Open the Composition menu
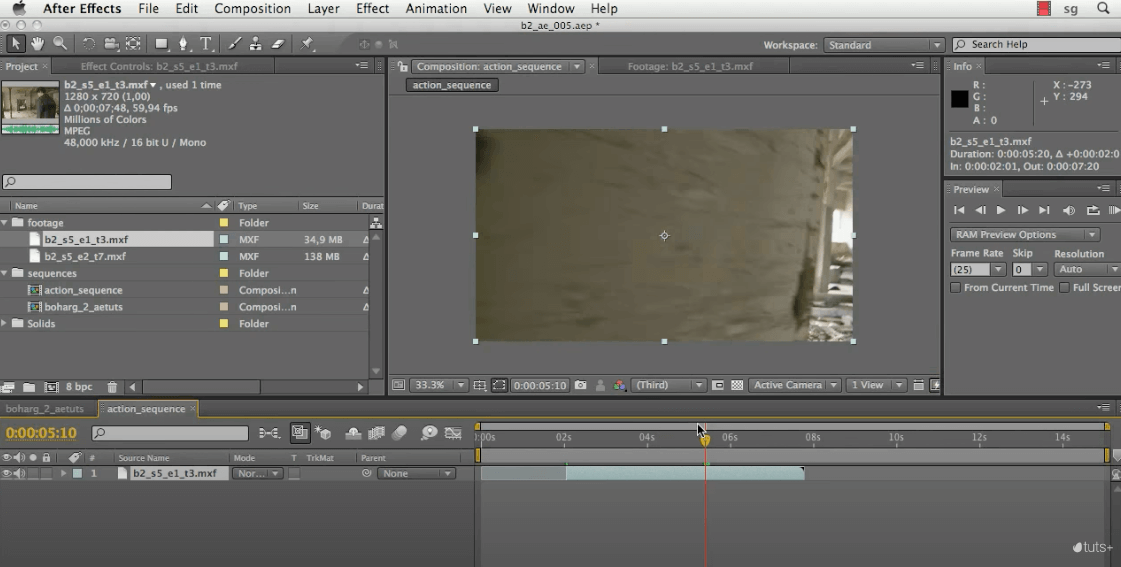 click(x=251, y=9)
